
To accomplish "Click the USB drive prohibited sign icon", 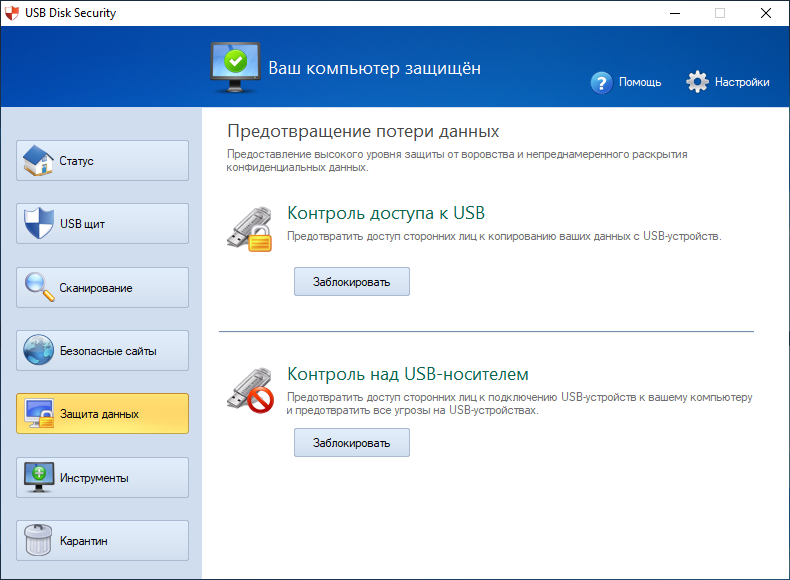I will click(x=250, y=391).
